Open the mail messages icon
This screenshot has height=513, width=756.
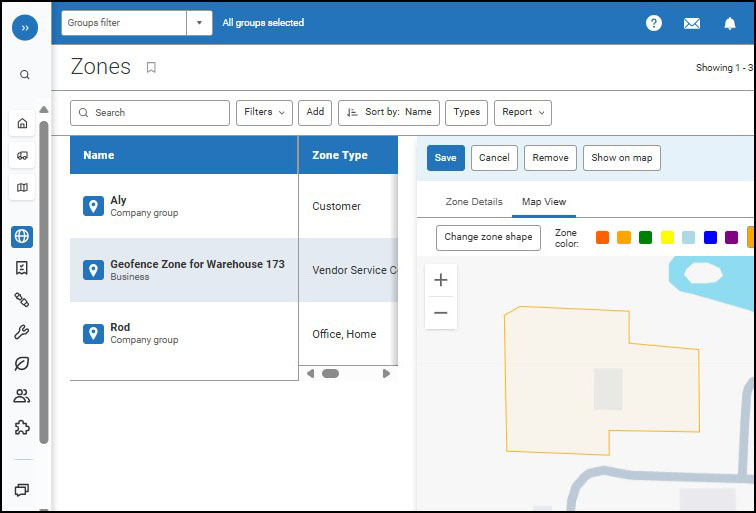point(692,23)
